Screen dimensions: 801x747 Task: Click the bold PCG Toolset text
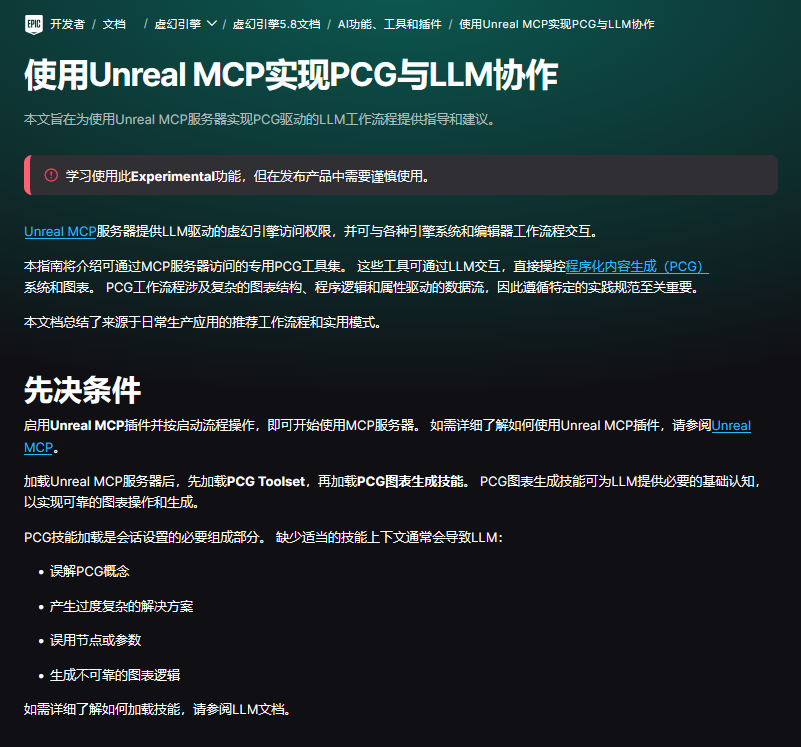(x=266, y=481)
